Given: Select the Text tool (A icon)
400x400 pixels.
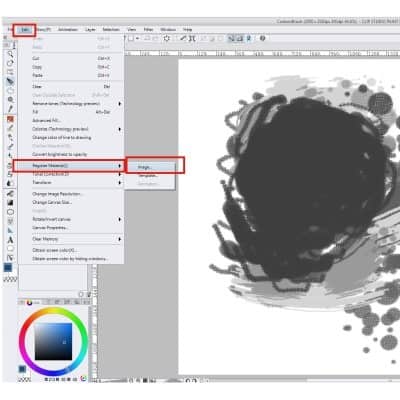Looking at the screenshot, I should 10,240.
